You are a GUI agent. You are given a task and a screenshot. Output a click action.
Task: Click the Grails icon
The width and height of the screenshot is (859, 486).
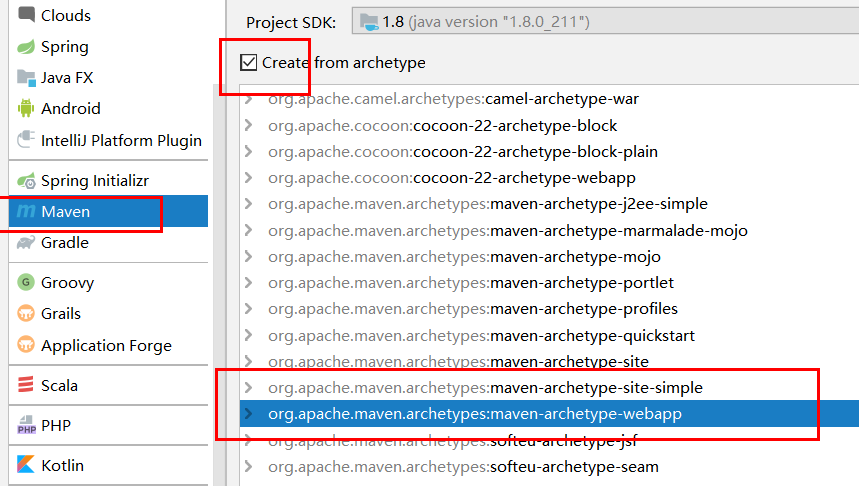pyautogui.click(x=26, y=313)
